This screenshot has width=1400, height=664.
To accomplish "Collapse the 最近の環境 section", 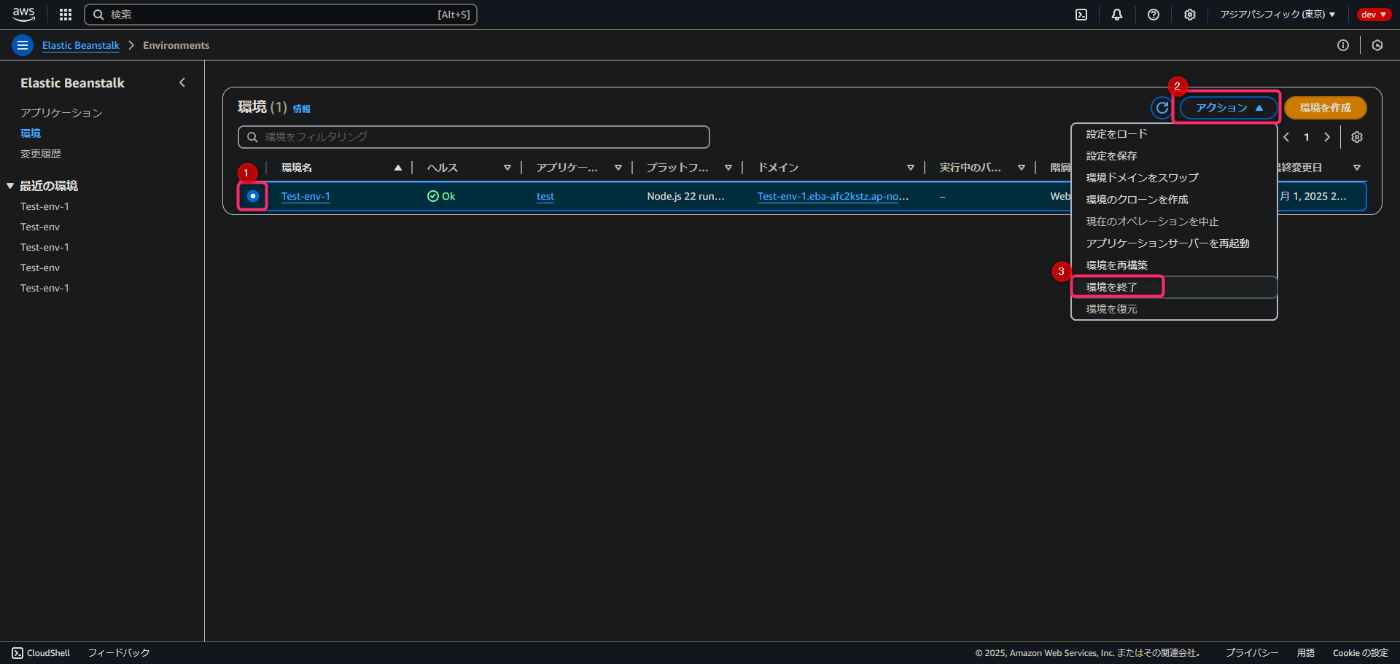I will point(10,186).
